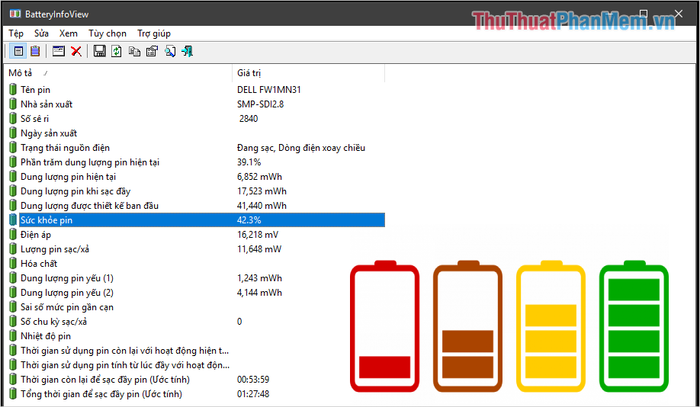Screen dimensions: 700x407
Task: Select the Tên pin row
Action: 196,89
